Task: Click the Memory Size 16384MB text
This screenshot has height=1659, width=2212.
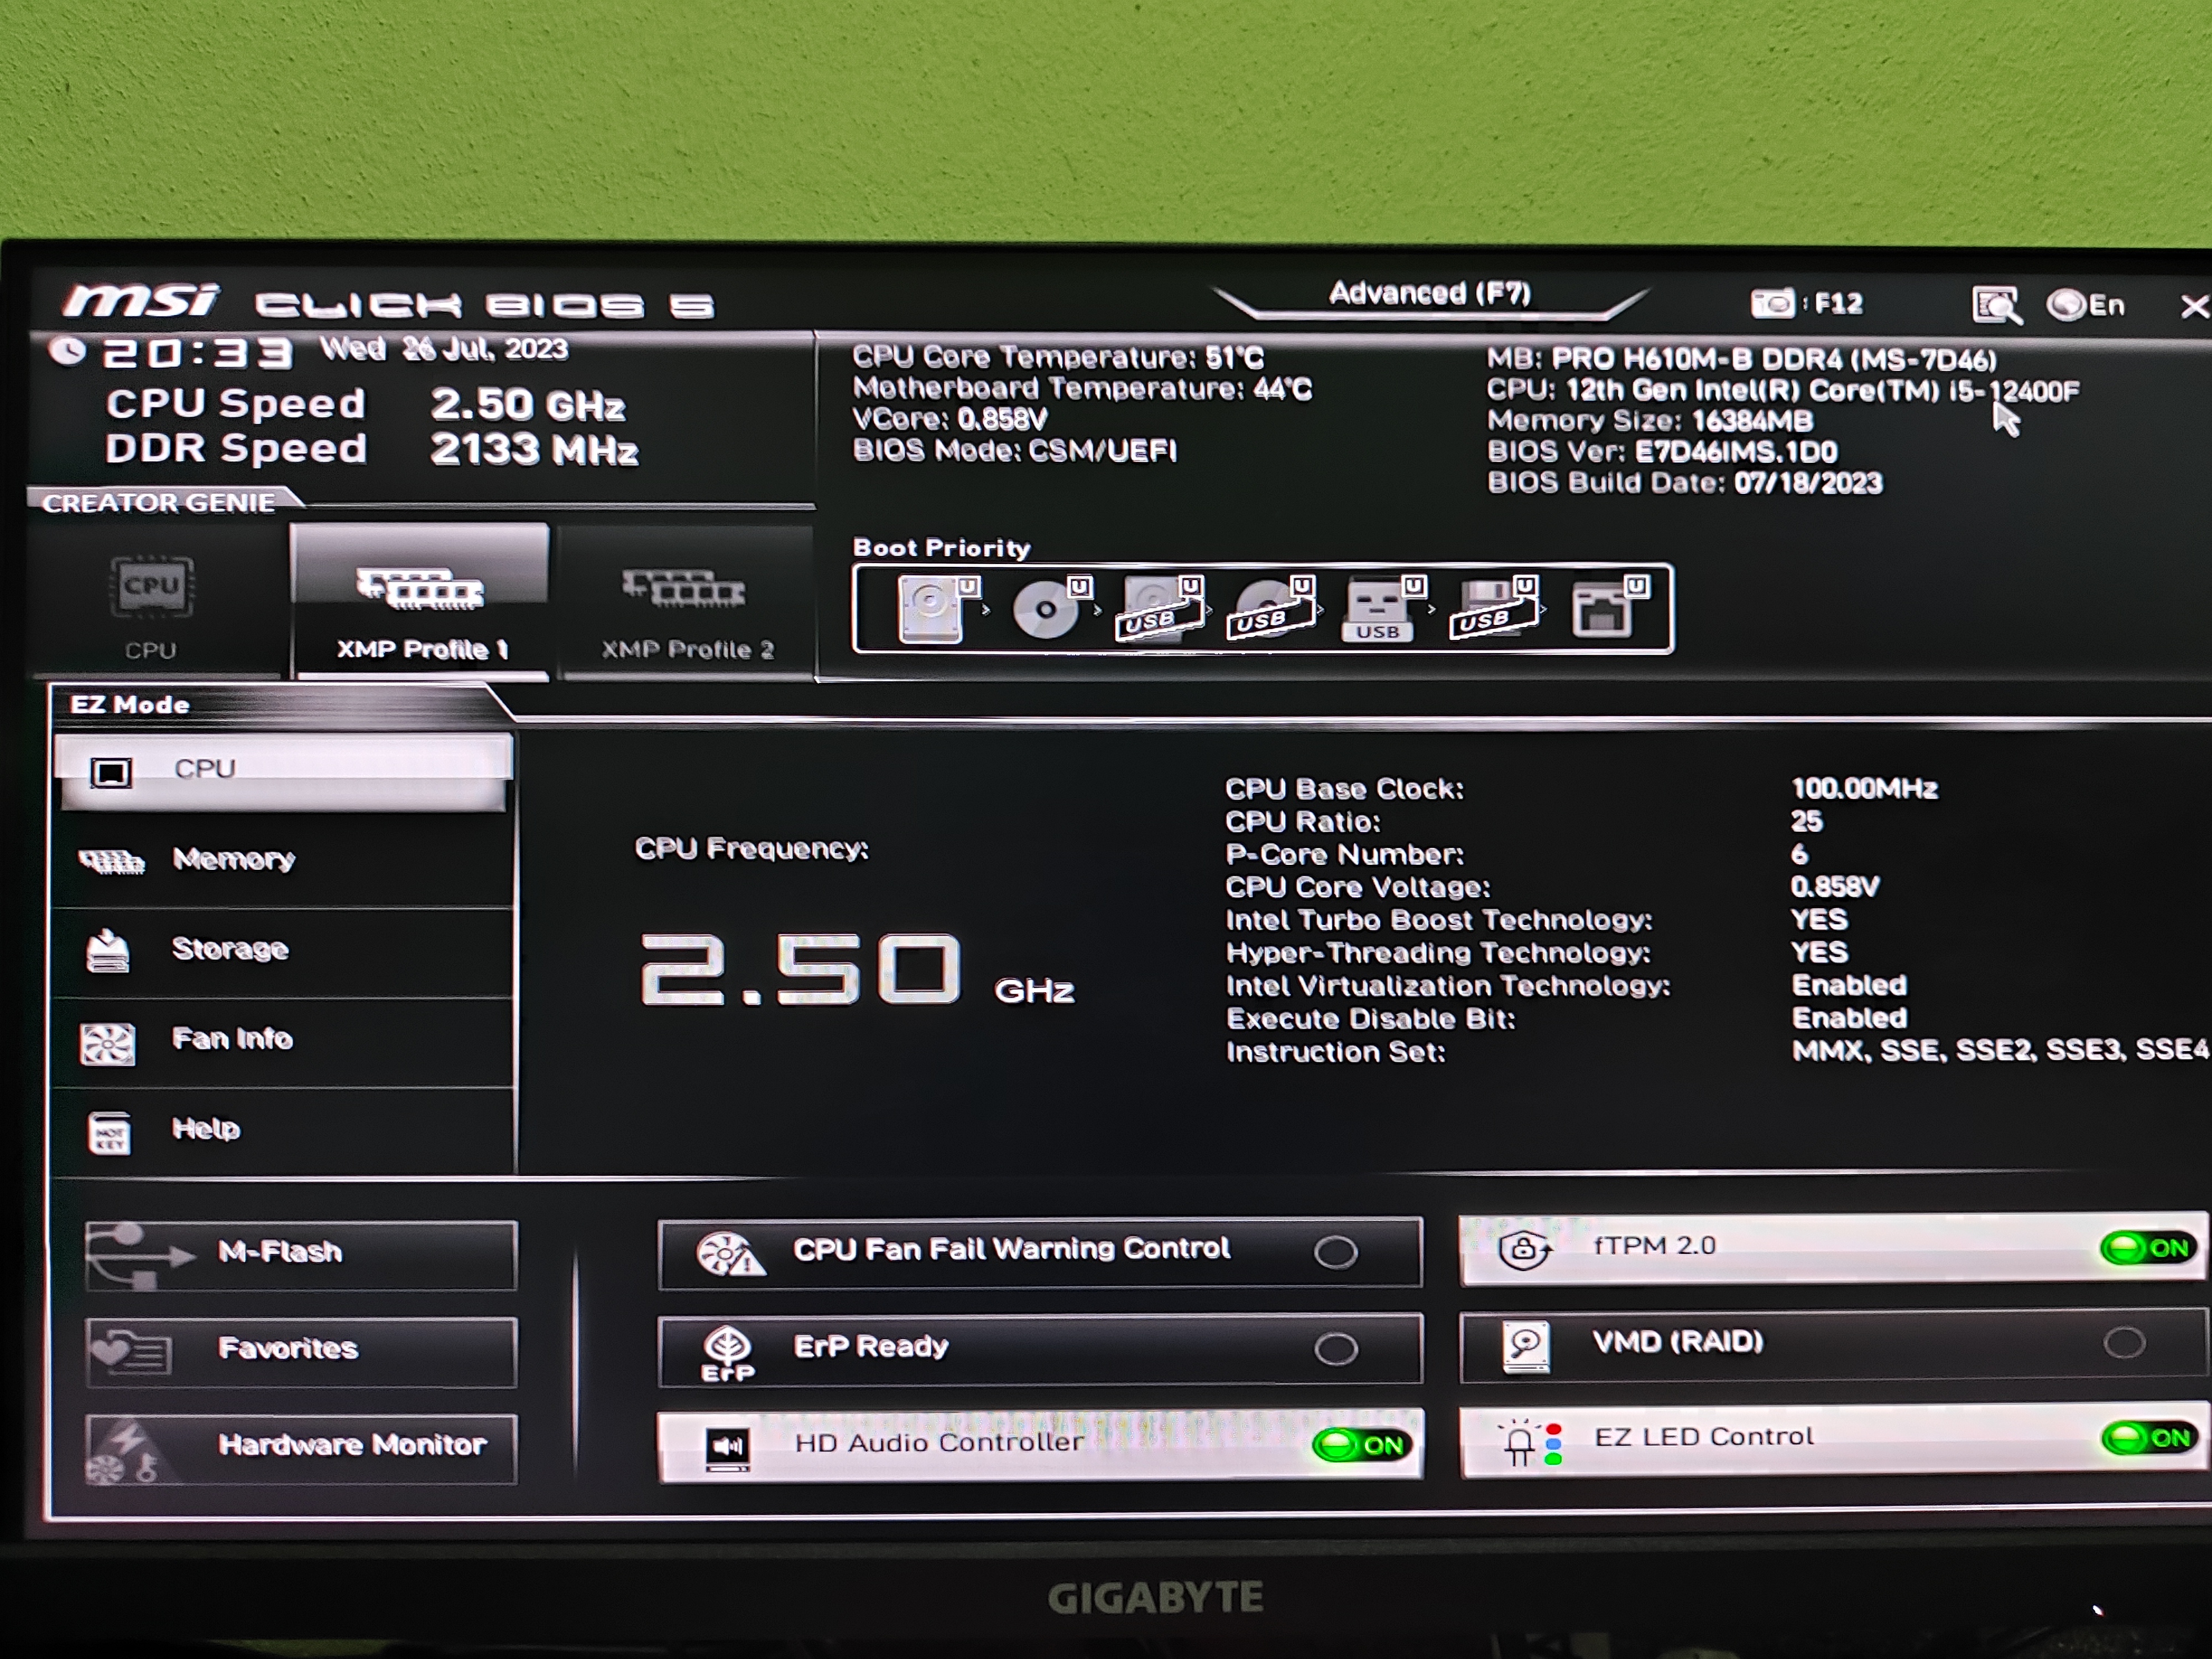Action: tap(1650, 421)
